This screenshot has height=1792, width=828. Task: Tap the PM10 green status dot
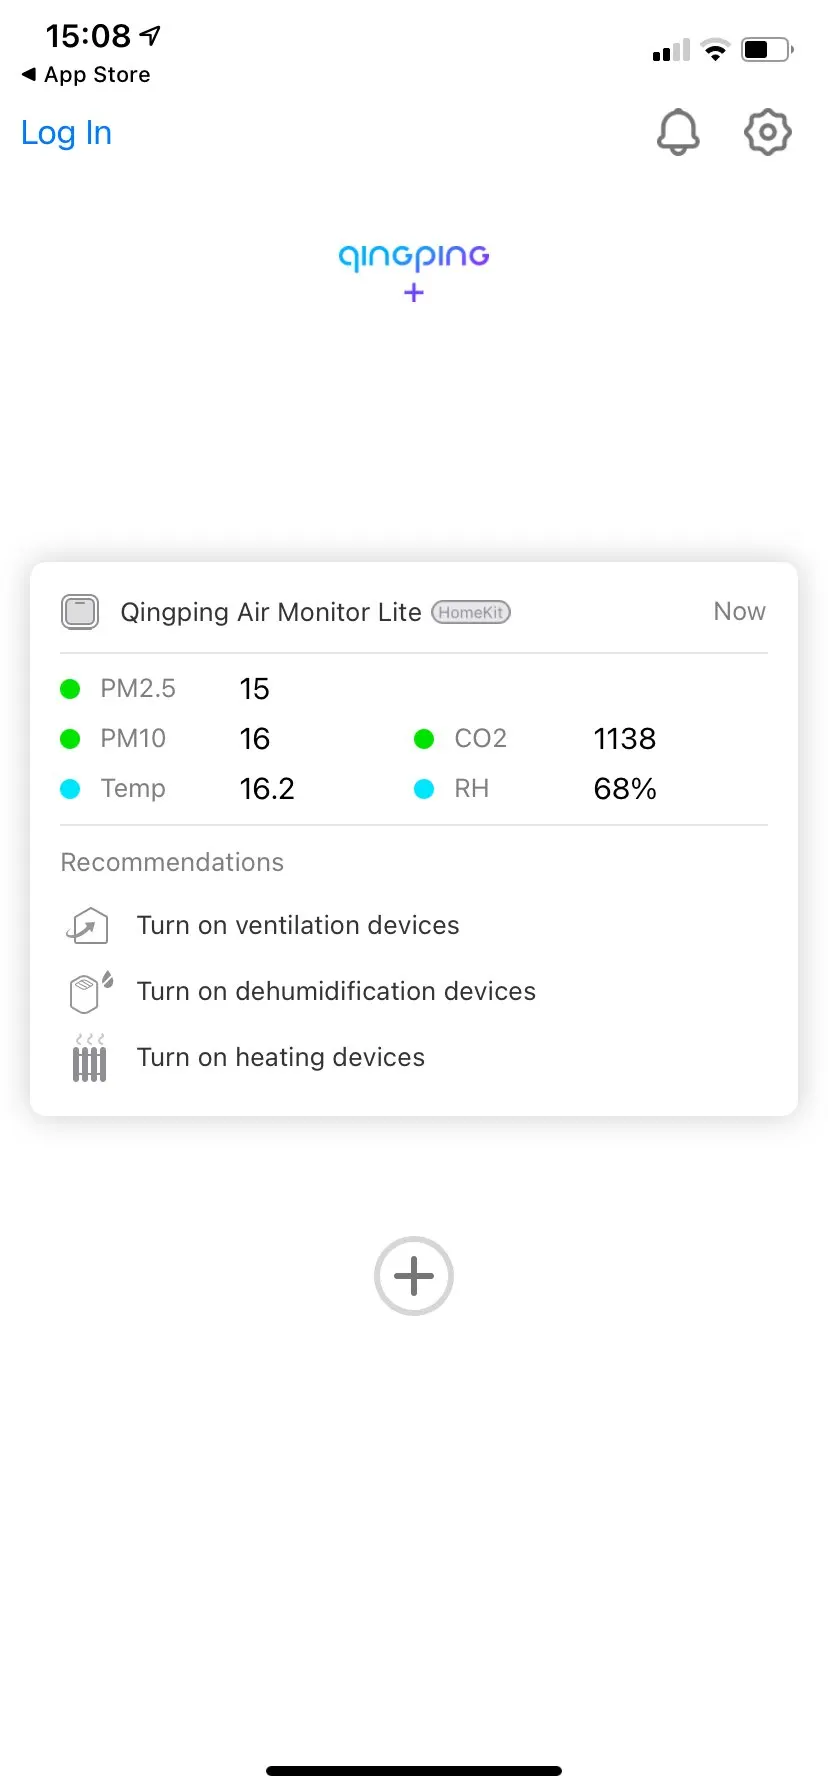tap(70, 739)
